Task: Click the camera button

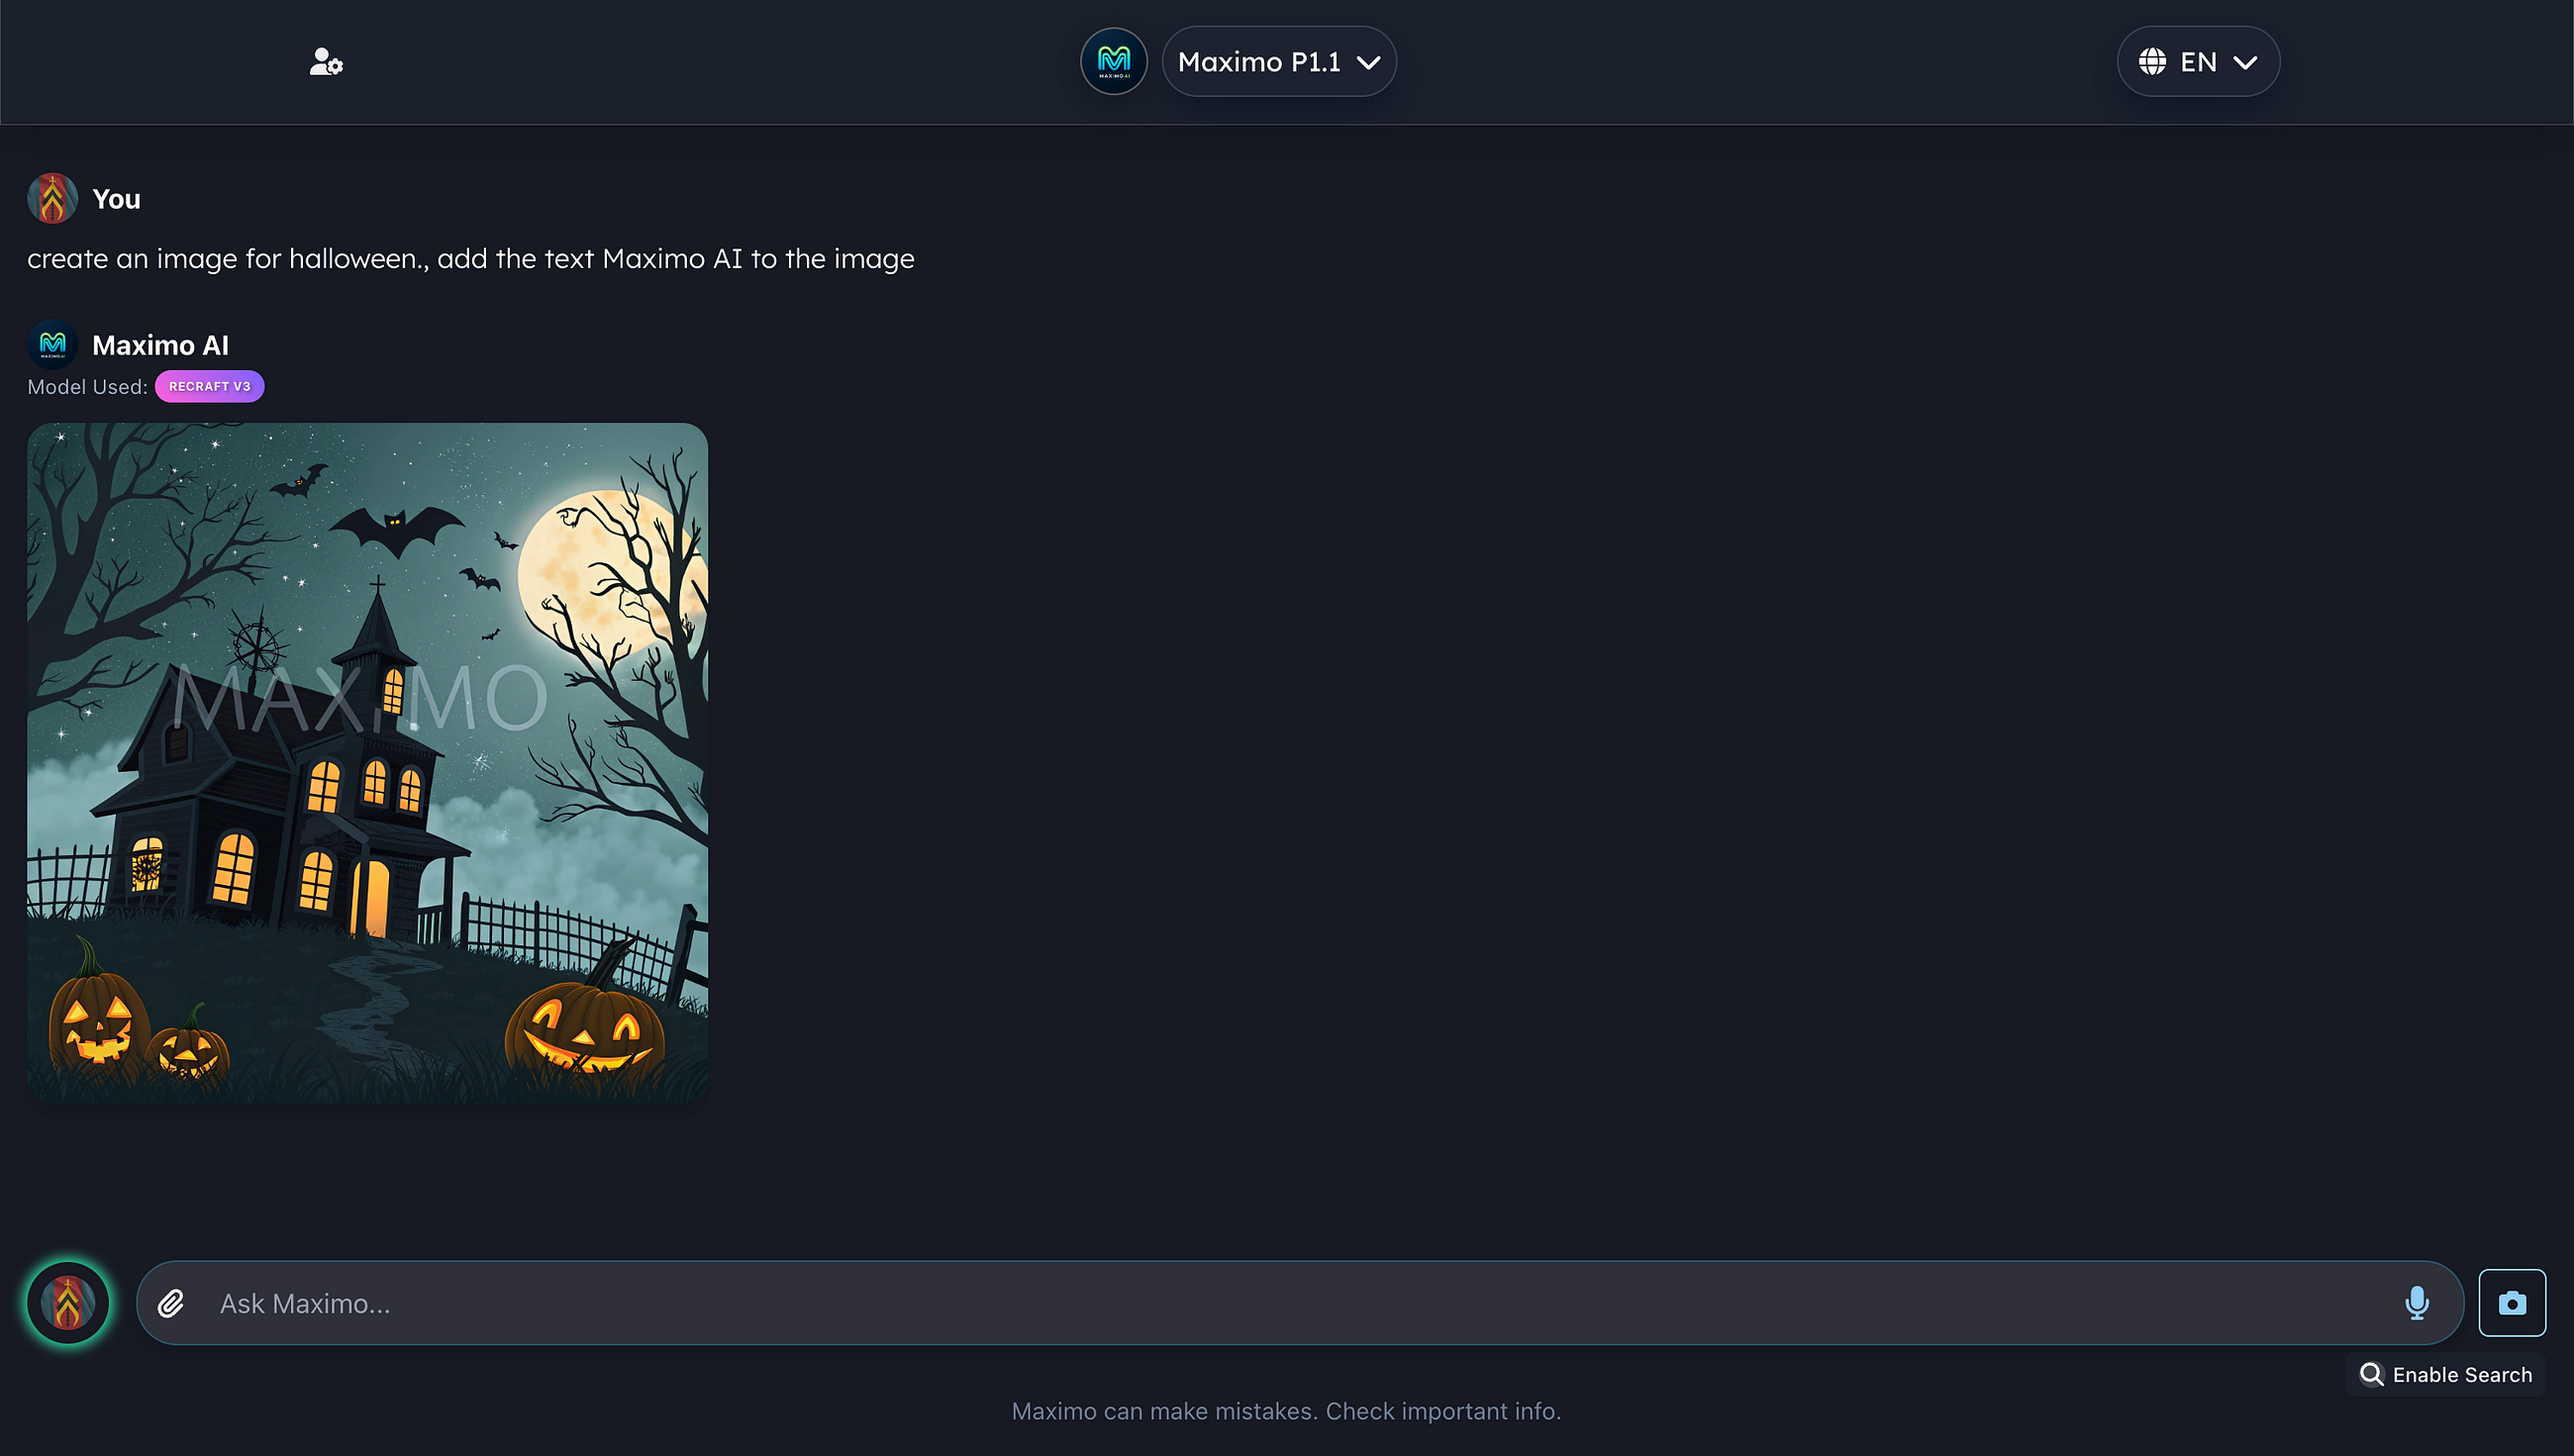Action: coord(2512,1303)
